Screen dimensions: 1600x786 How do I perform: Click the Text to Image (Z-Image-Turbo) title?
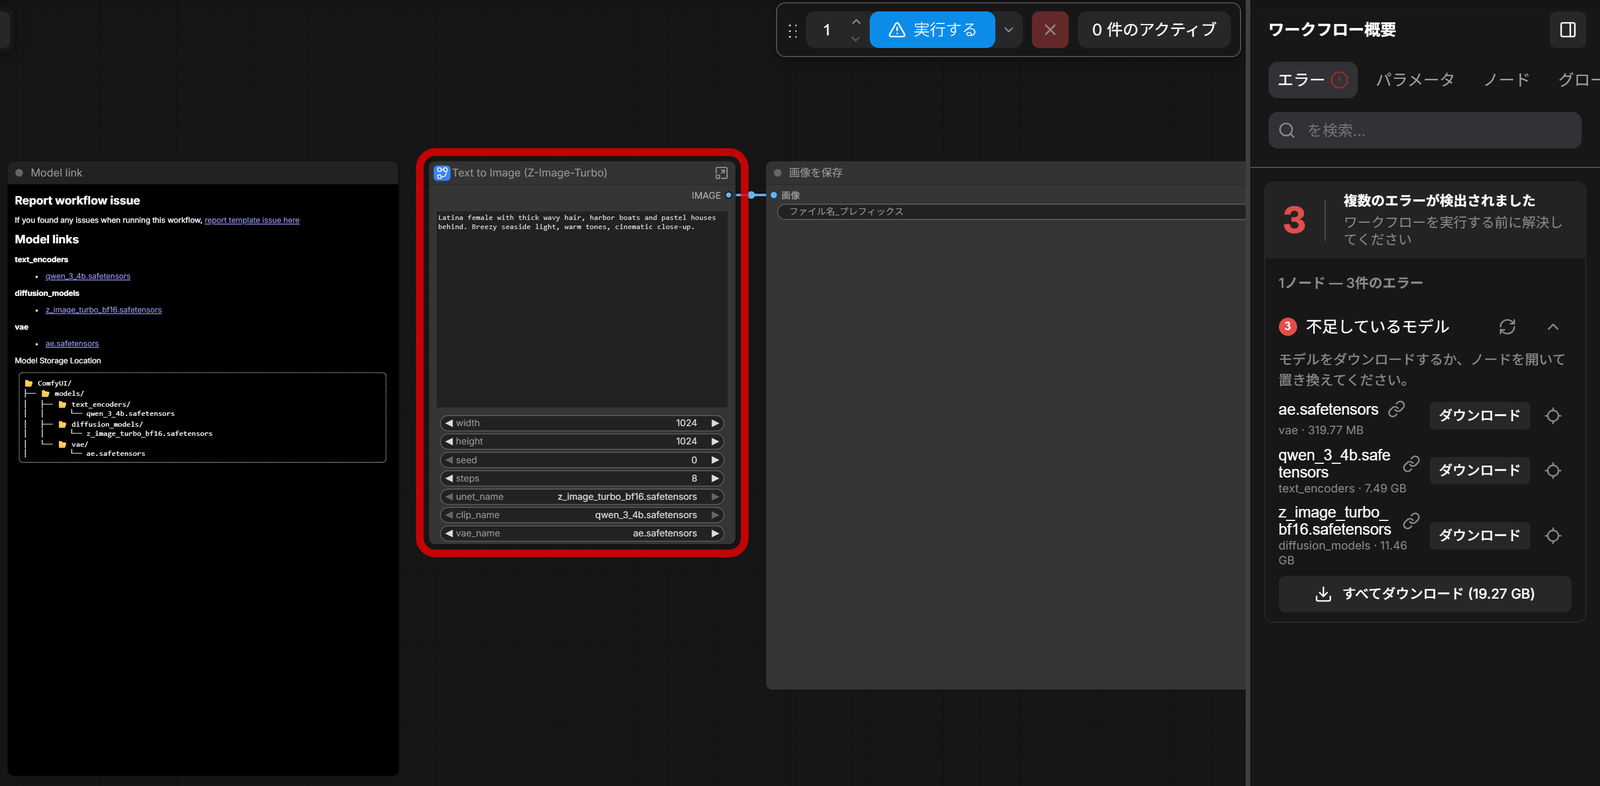coord(530,173)
